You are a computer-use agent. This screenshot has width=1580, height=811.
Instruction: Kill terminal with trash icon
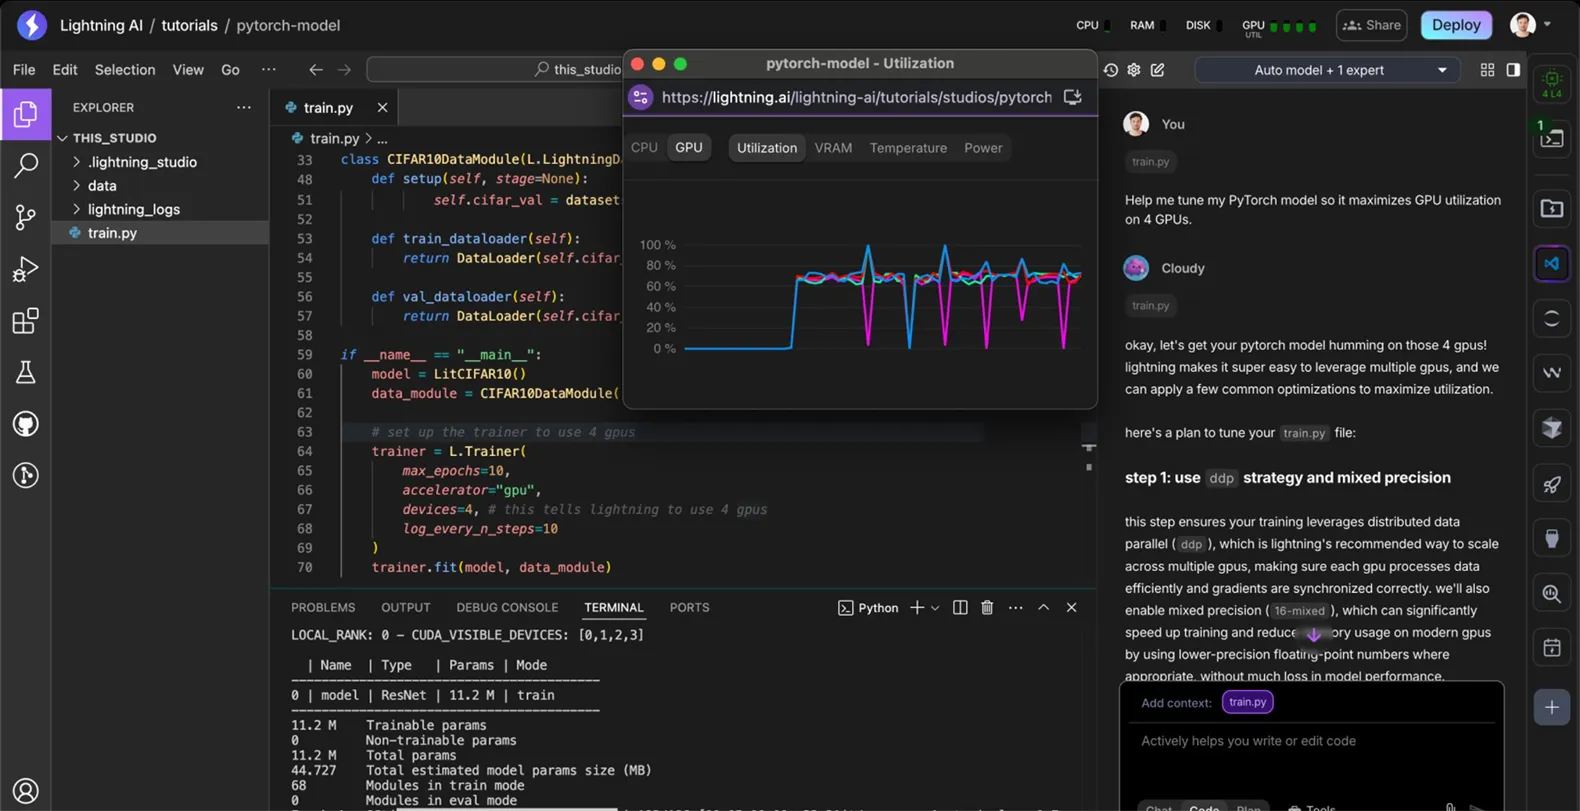pyautogui.click(x=987, y=608)
